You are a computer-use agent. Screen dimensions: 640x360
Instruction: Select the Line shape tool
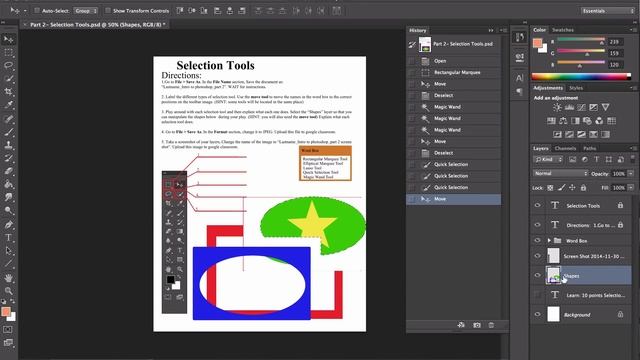pos(8,264)
